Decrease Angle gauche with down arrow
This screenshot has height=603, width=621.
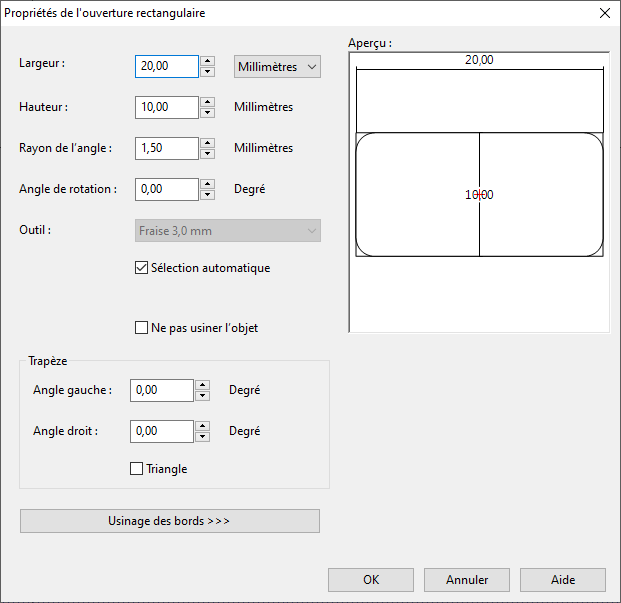pyautogui.click(x=202, y=396)
